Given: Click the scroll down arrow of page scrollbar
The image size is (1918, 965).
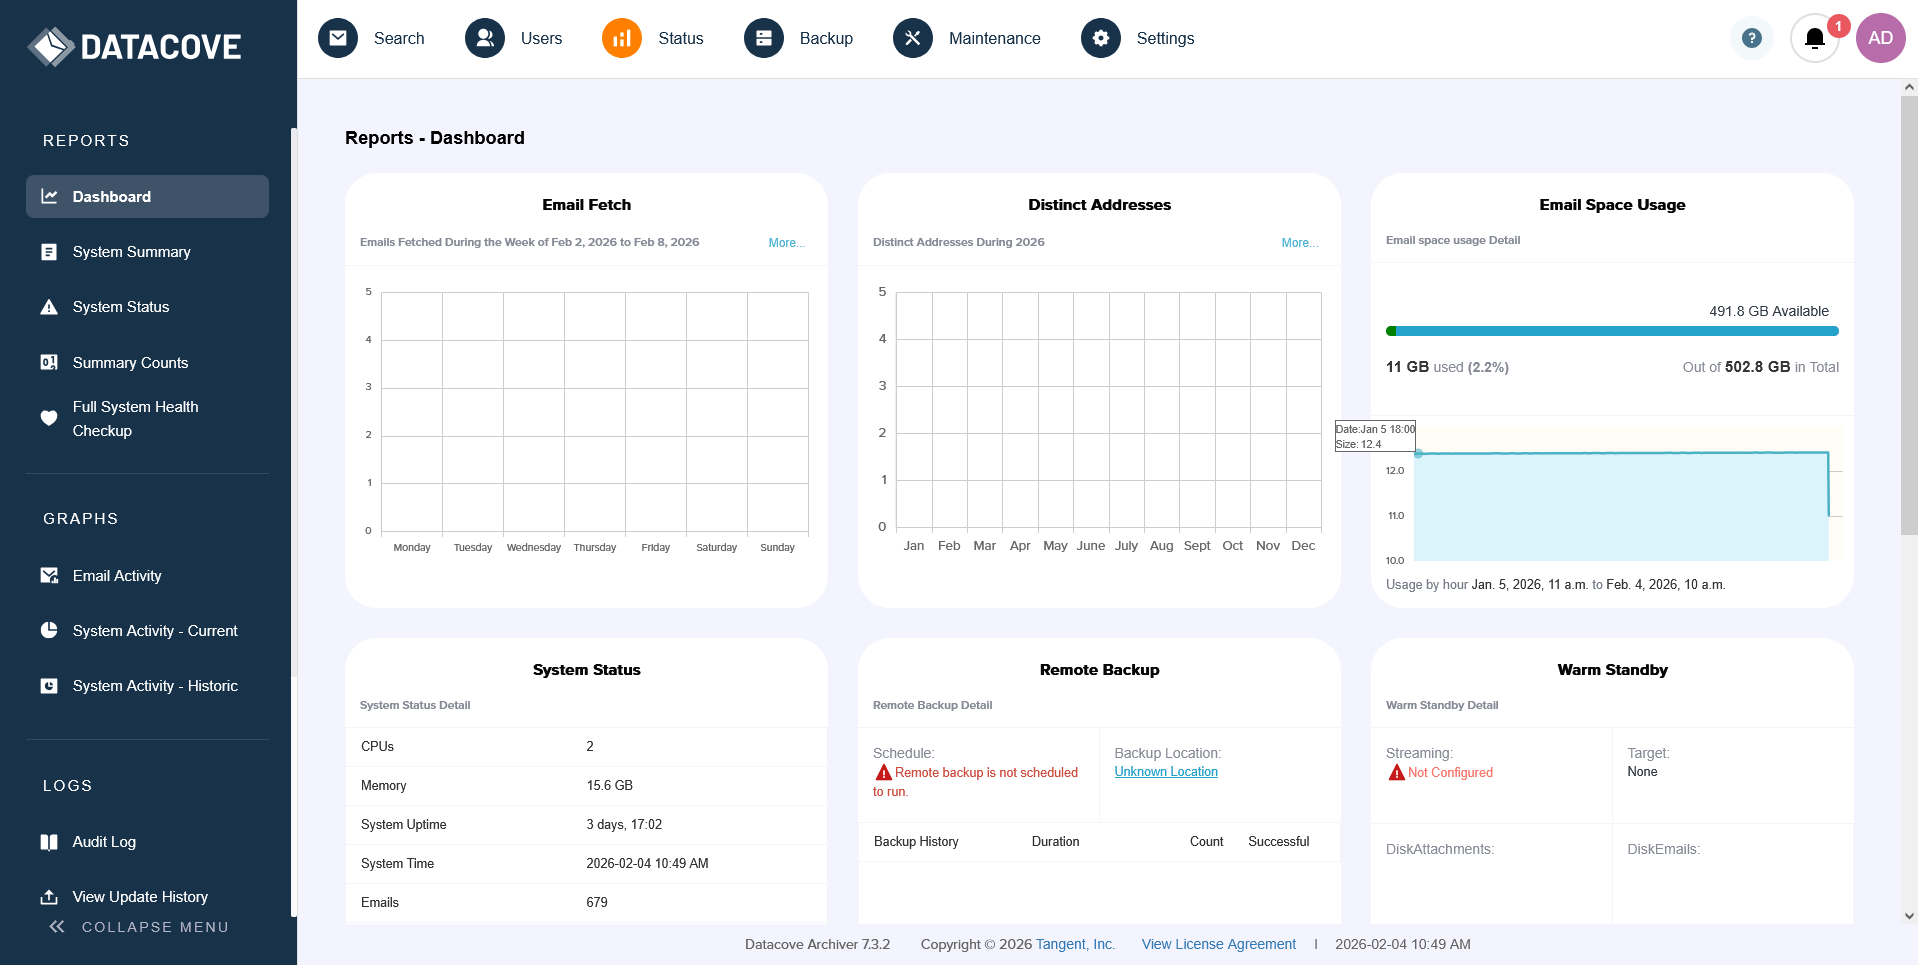Looking at the screenshot, I should click(1909, 915).
